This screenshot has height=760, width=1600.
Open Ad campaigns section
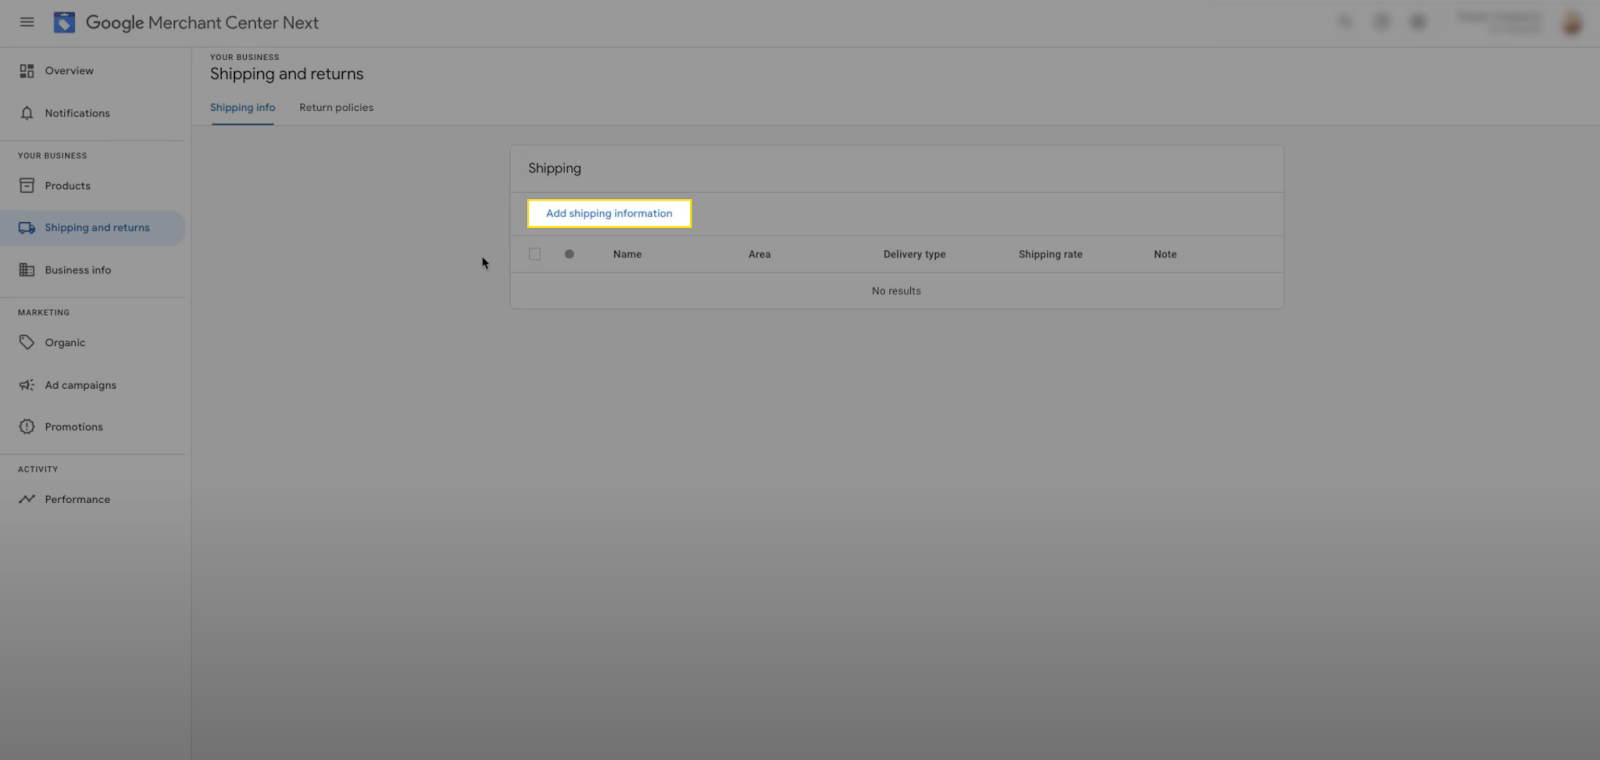click(80, 385)
